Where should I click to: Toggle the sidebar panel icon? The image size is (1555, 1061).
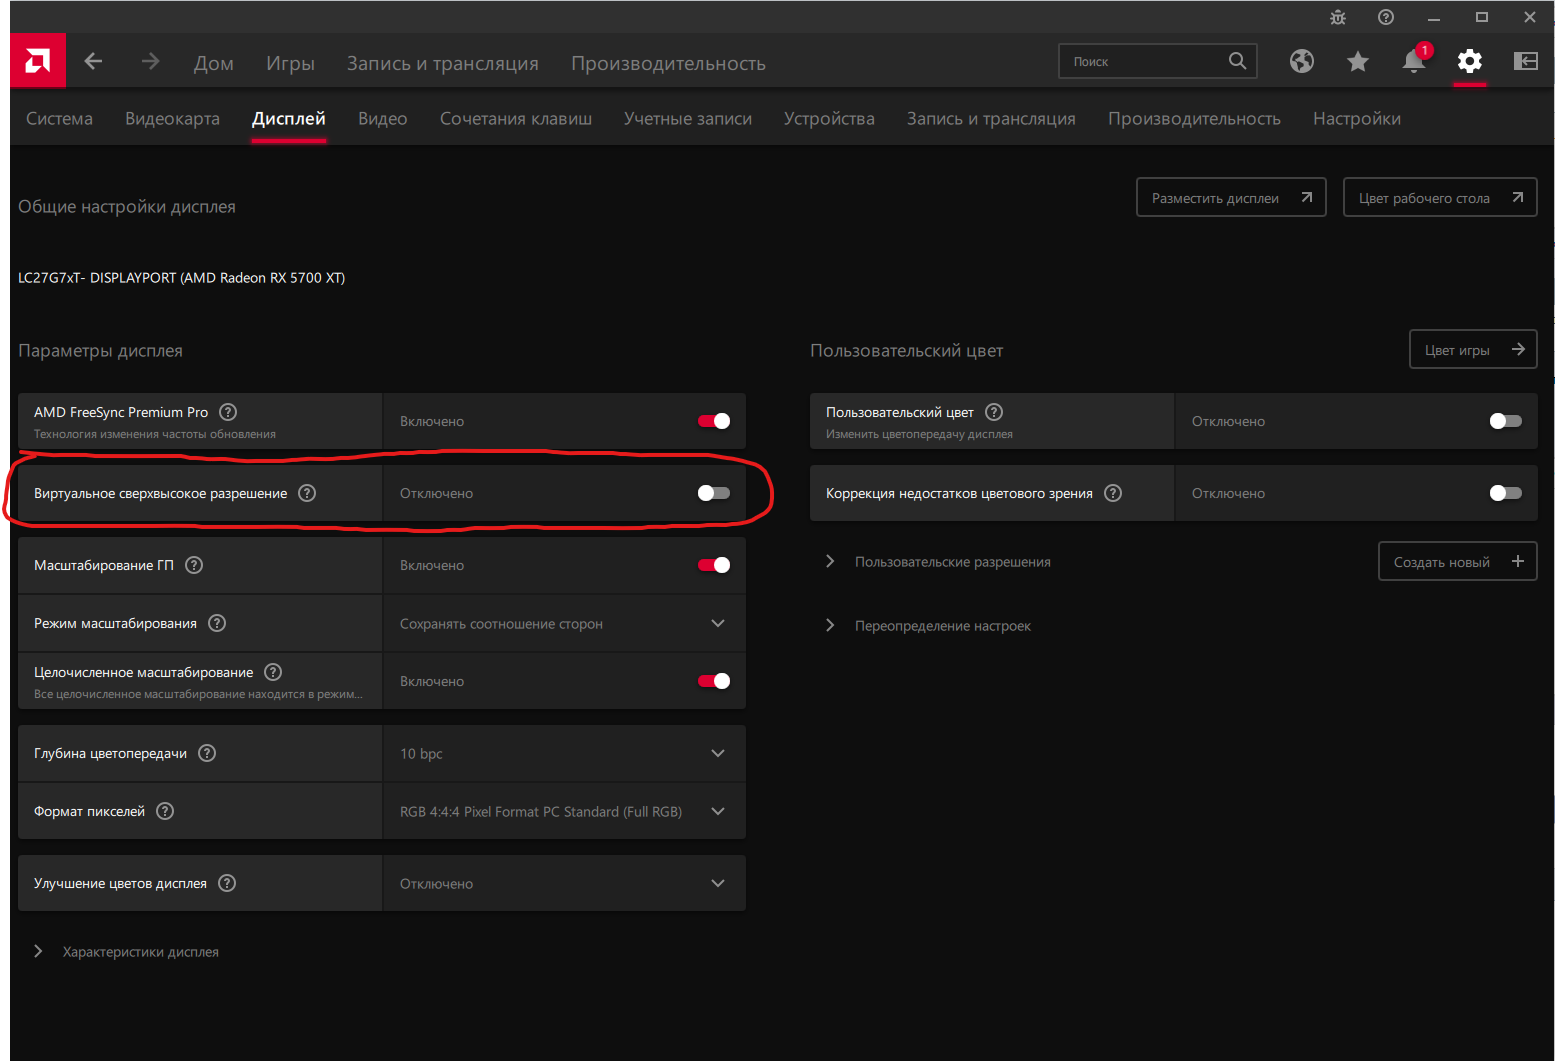coord(1526,62)
